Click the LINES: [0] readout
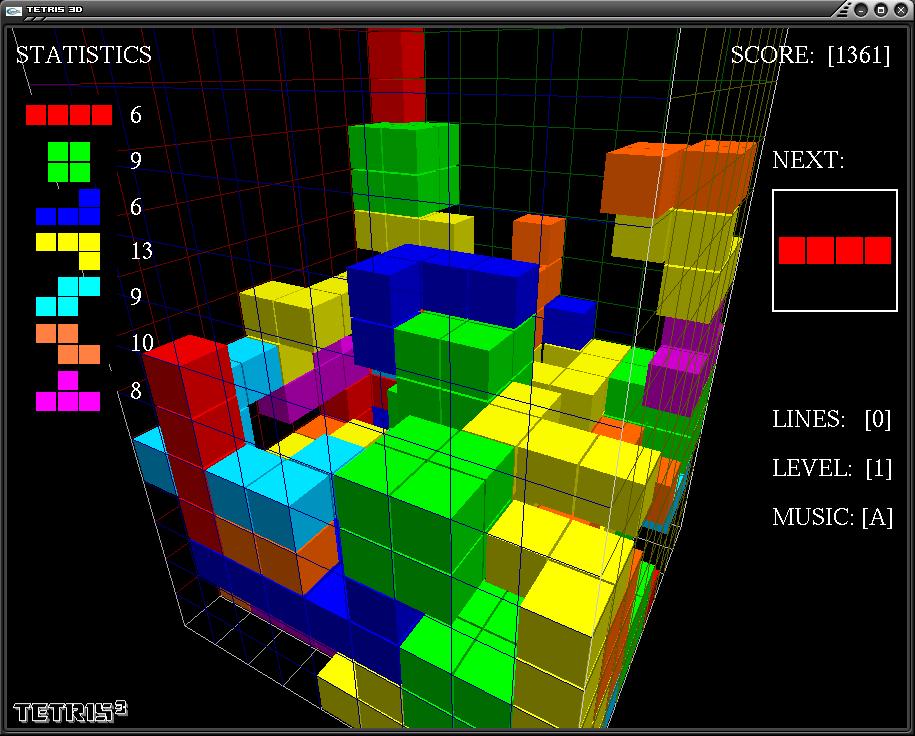The image size is (915, 736). [x=832, y=419]
